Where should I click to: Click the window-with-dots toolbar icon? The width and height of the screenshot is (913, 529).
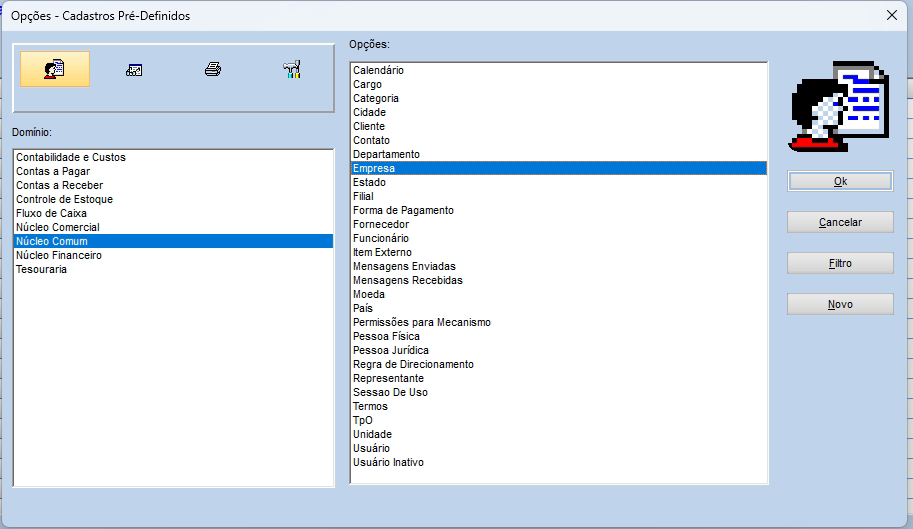click(x=134, y=70)
